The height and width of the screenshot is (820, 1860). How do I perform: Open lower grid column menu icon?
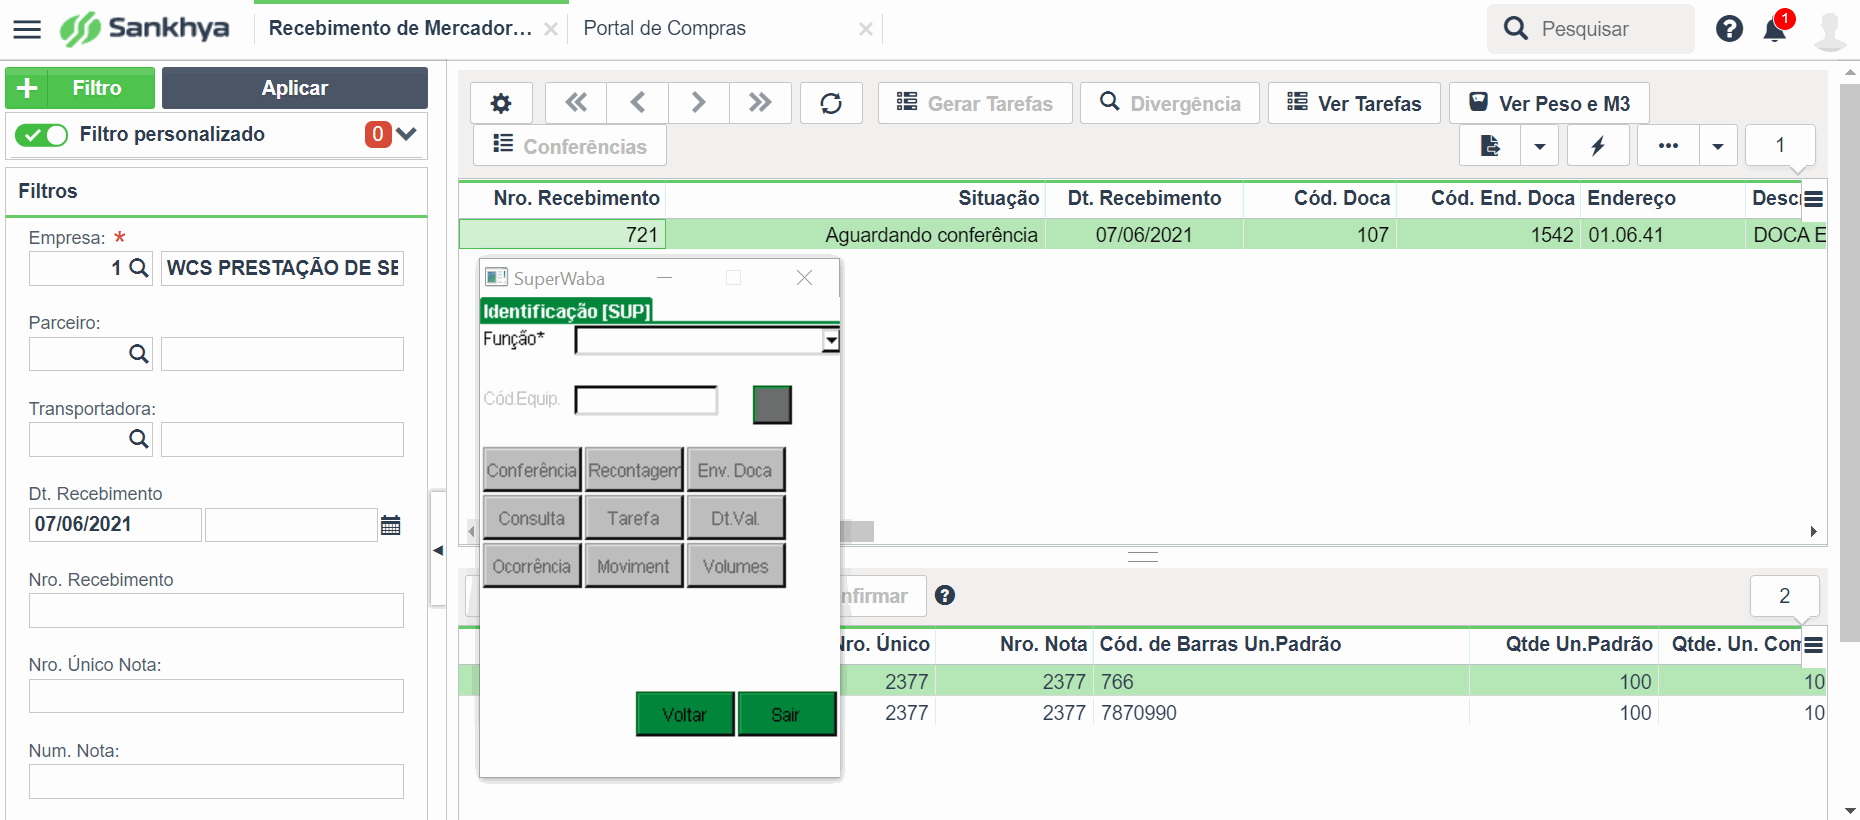[1814, 645]
